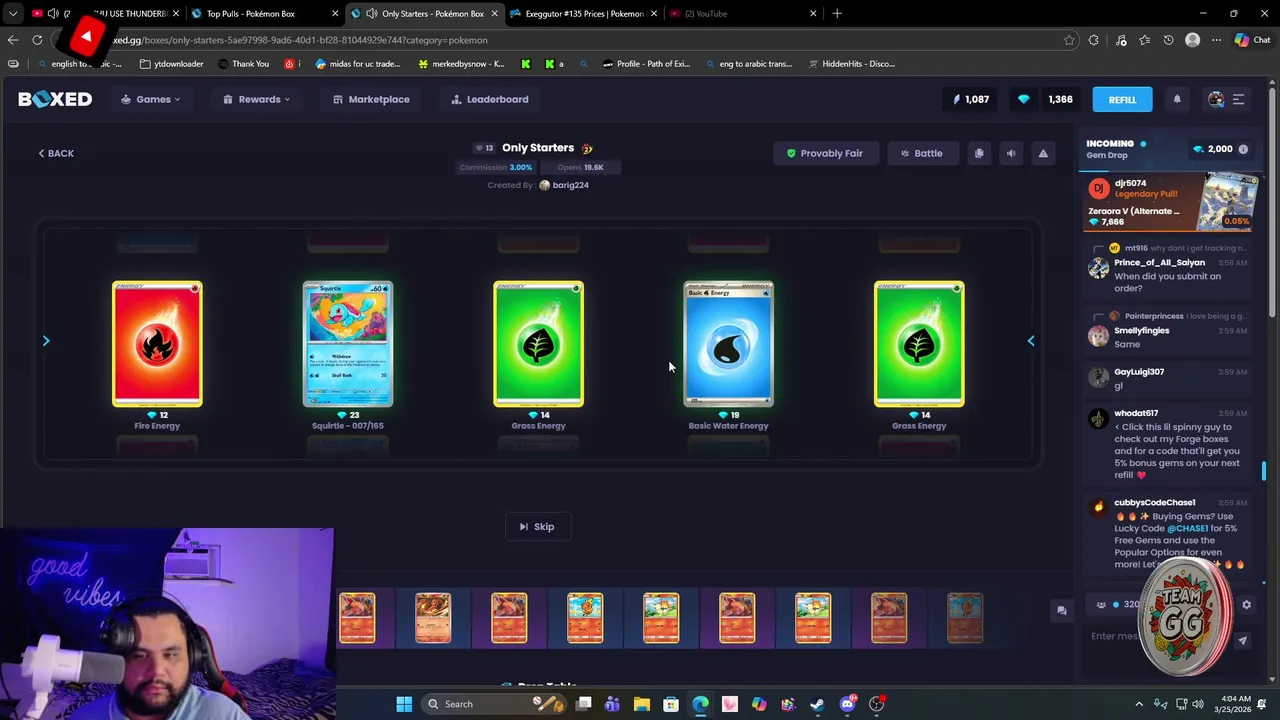Open Prince_of_All_Saiyan chat avatar
Screen dimensions: 1280x720
tap(1098, 268)
